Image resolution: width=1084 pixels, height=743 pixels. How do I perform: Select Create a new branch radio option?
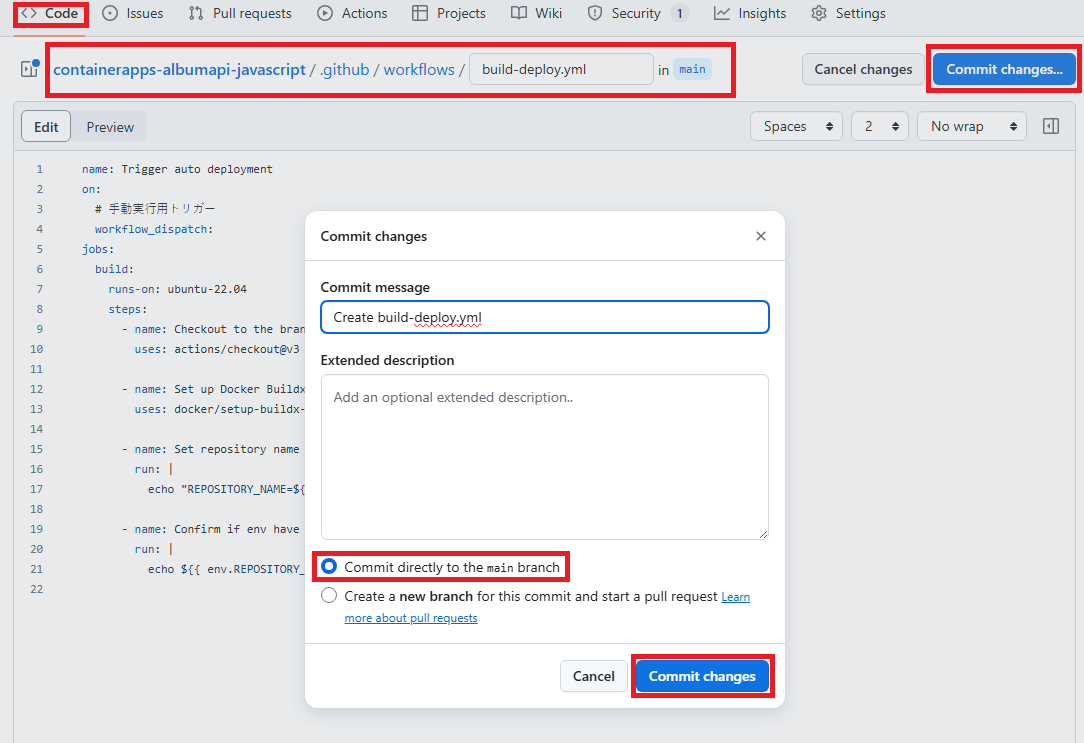[329, 596]
